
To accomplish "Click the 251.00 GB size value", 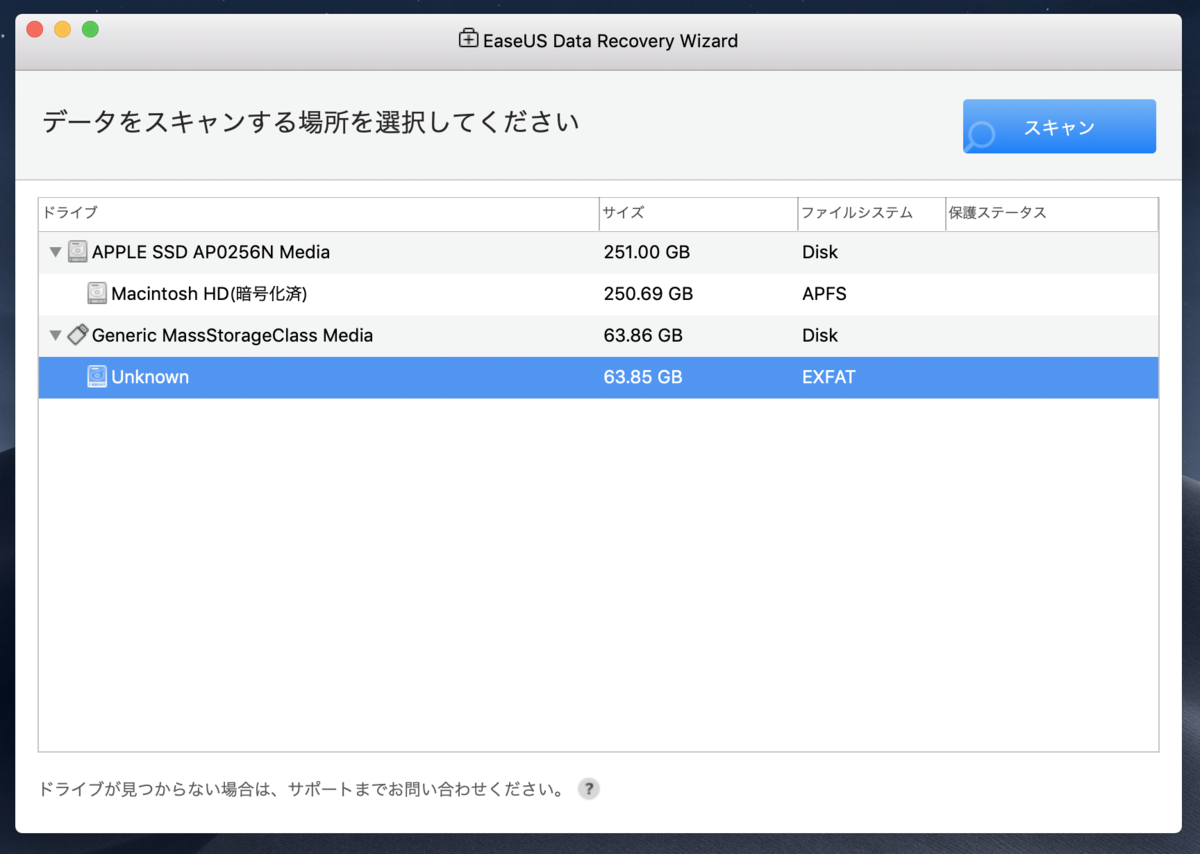I will click(647, 252).
